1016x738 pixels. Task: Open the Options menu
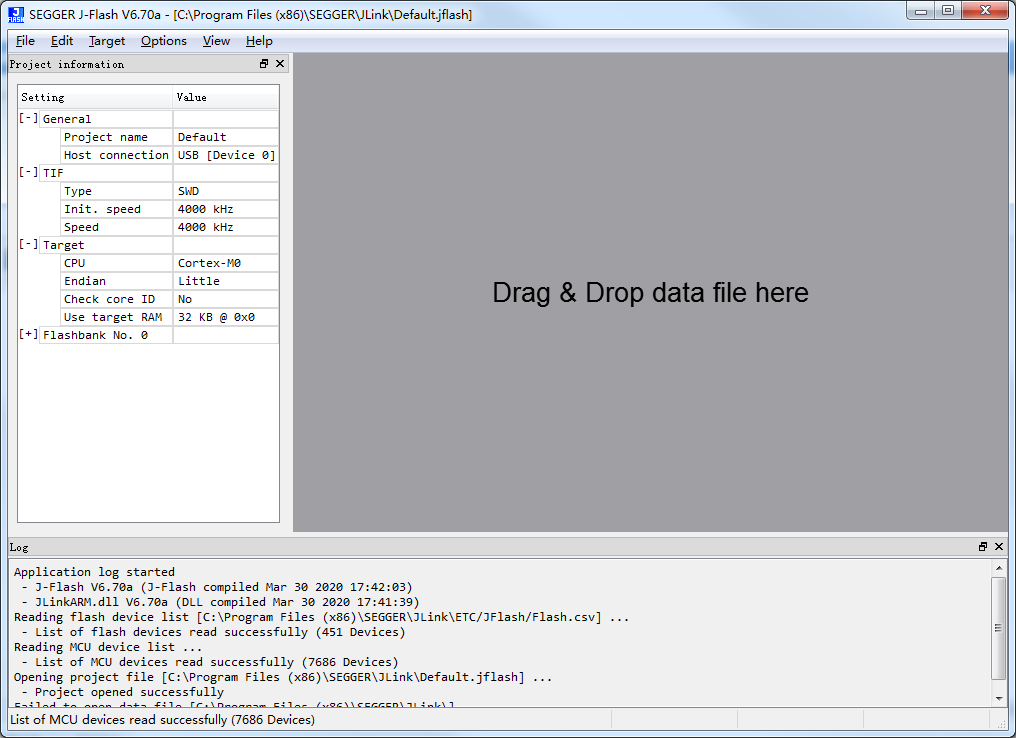point(164,41)
